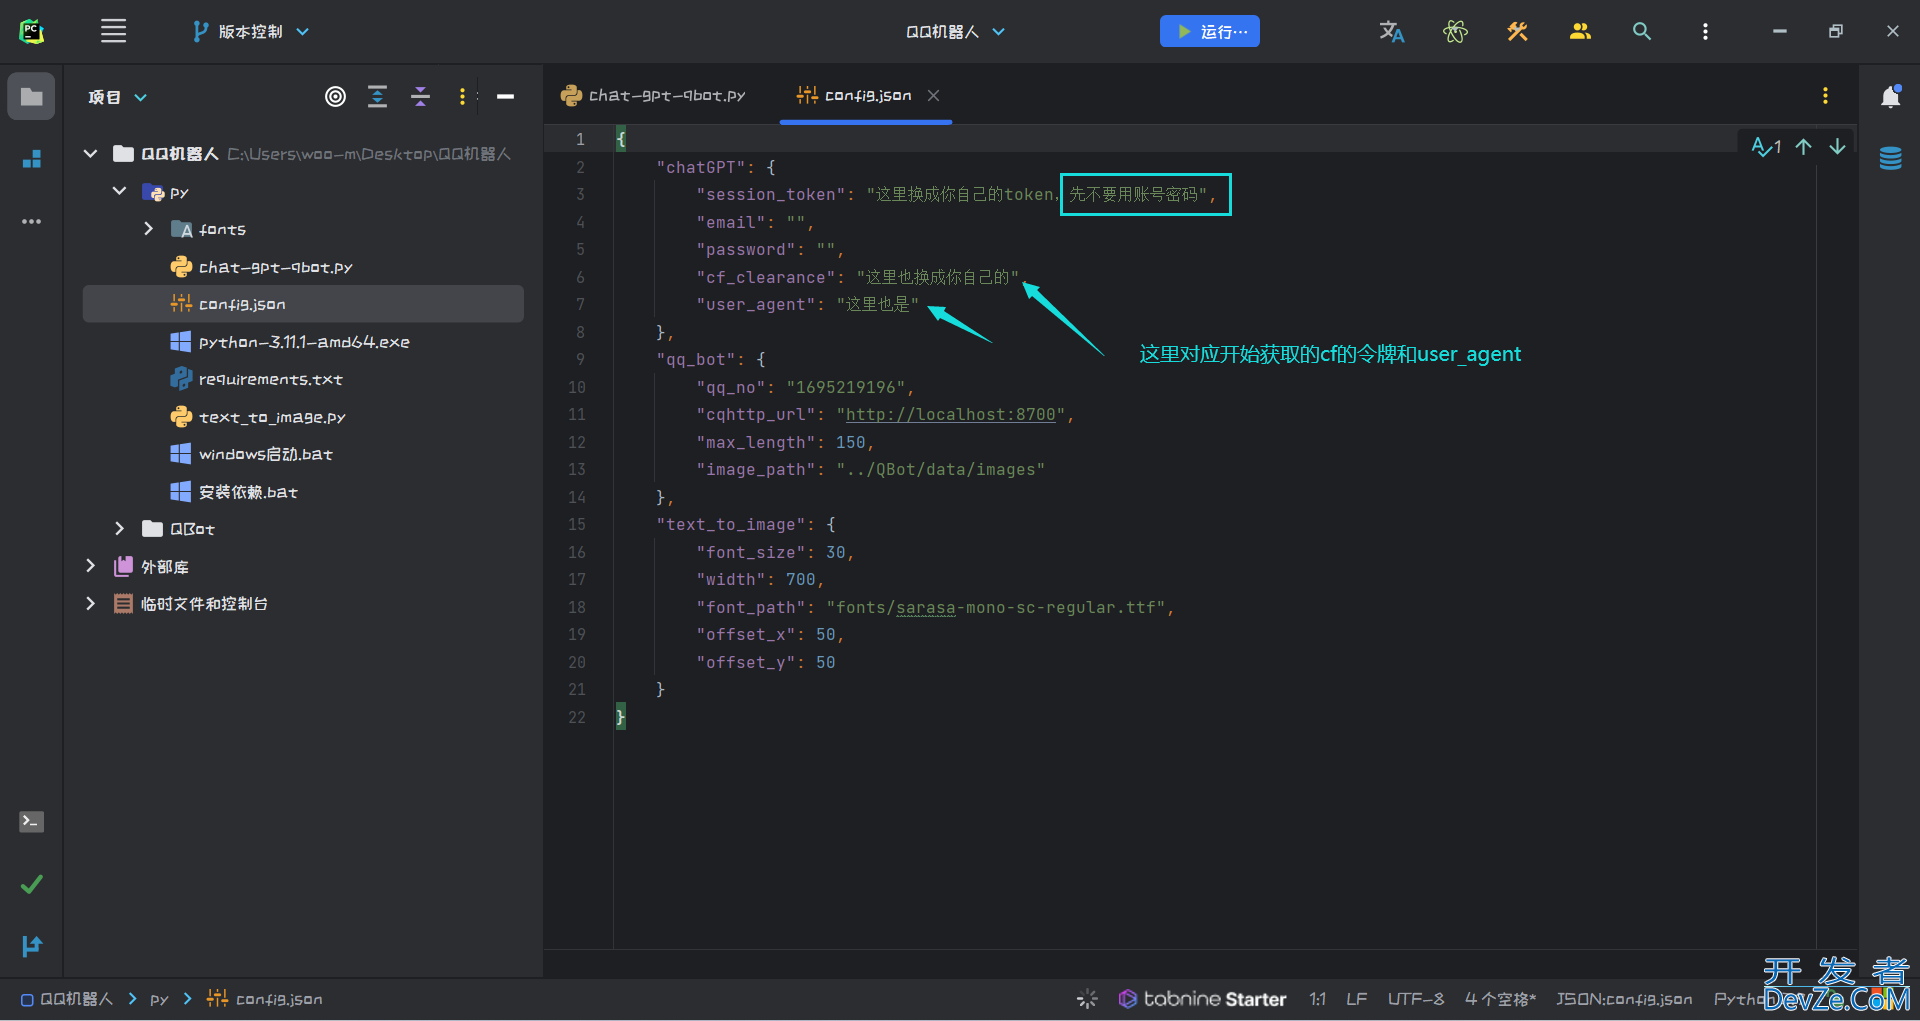This screenshot has height=1021, width=1920.
Task: Collapse the QQ机器人 root folder
Action: [90, 153]
